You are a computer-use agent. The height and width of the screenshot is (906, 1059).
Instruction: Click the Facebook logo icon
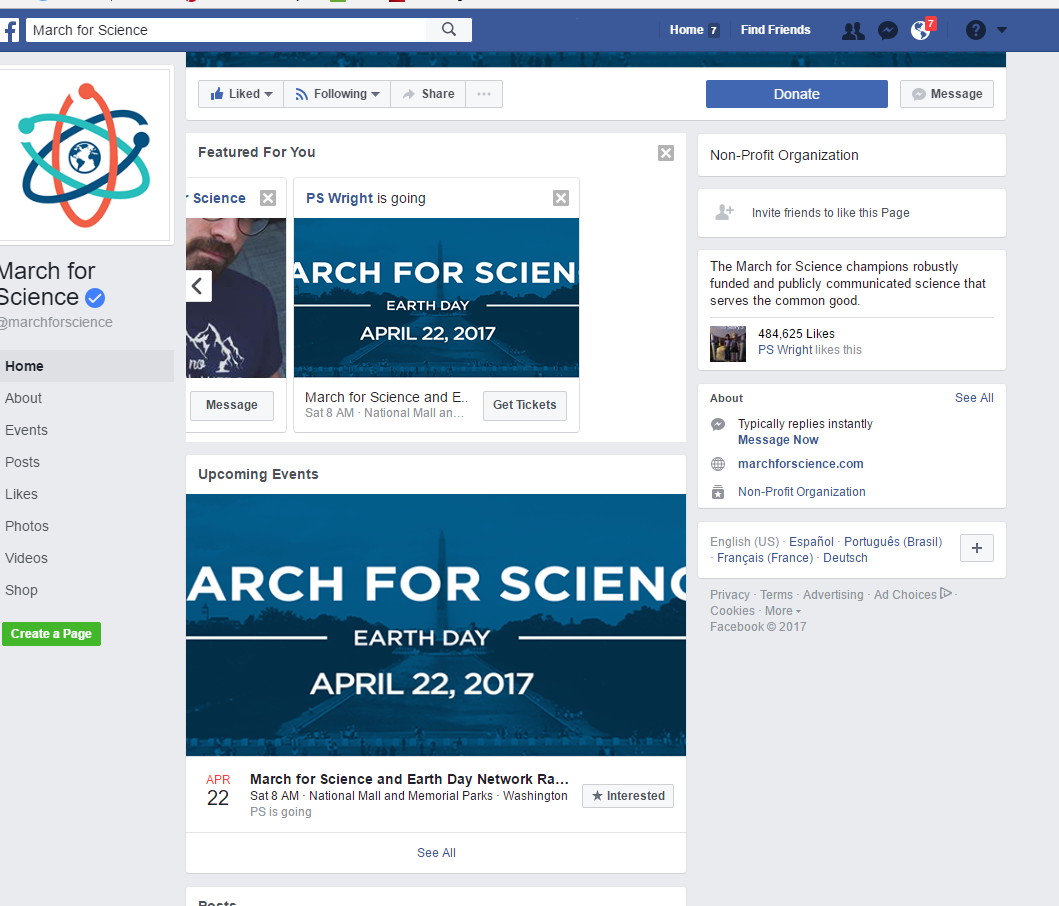pos(9,30)
